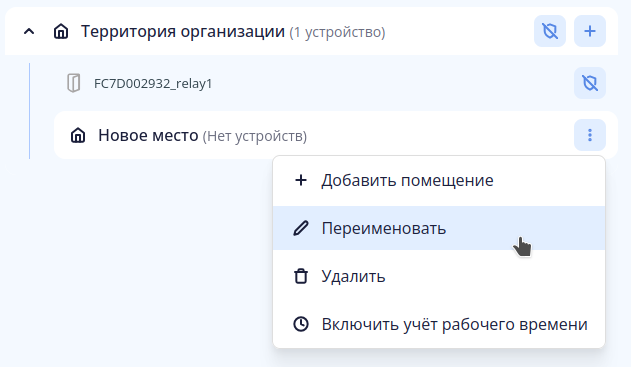The height and width of the screenshot is (367, 631).
Task: Enable Включить учёт рабочего времени option
Action: click(439, 324)
